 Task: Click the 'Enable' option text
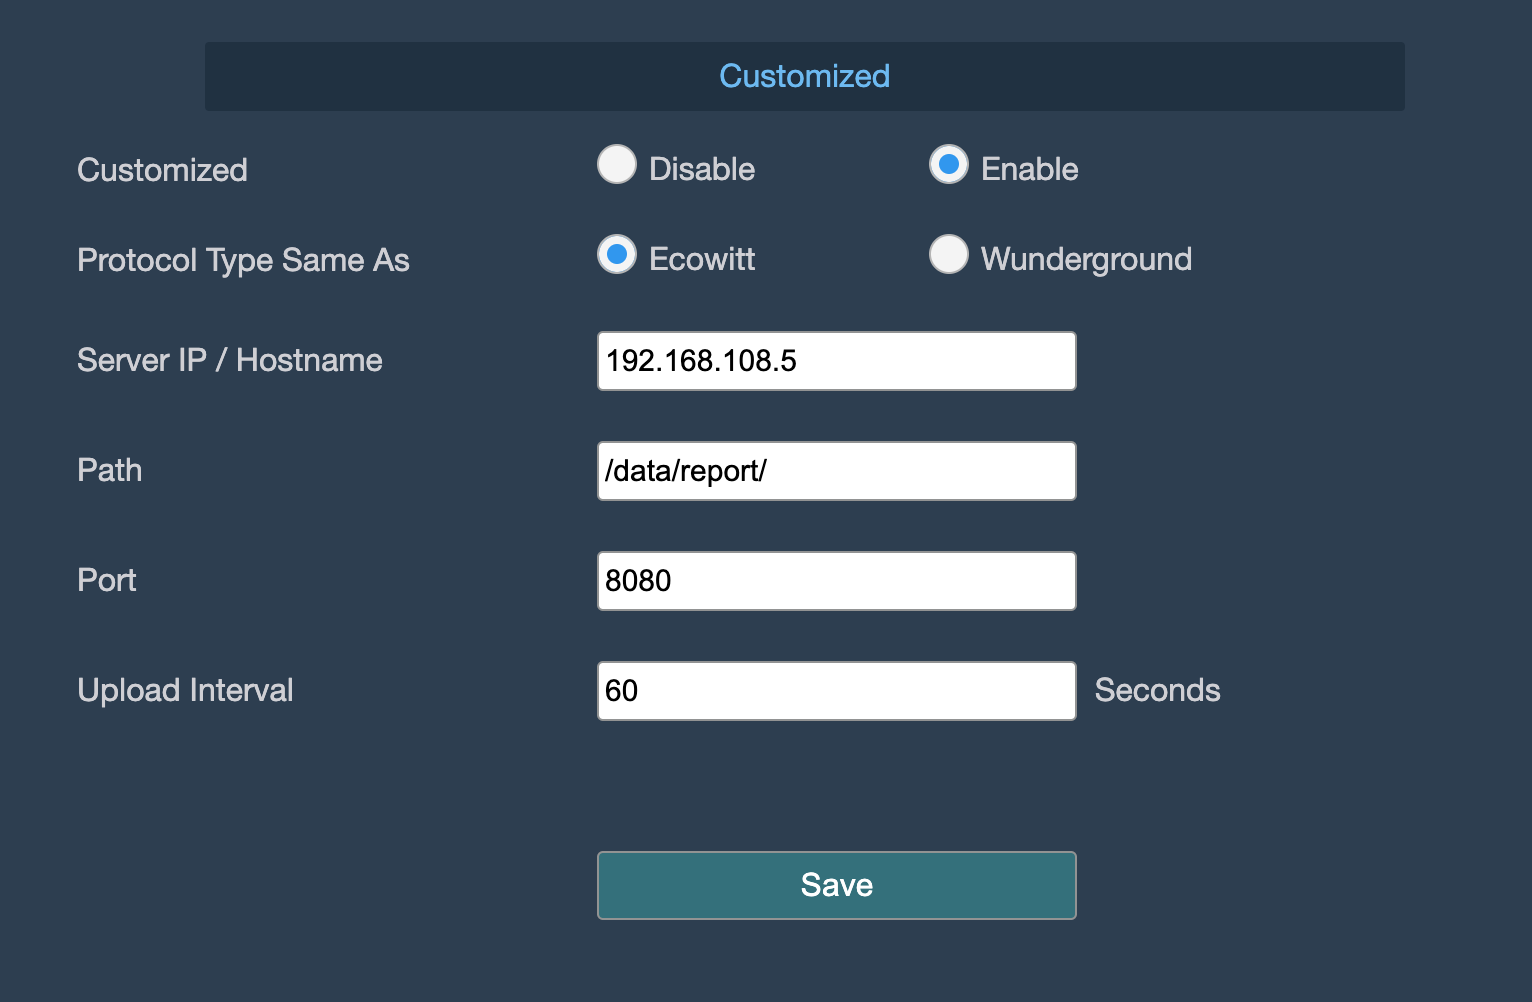pos(1029,169)
